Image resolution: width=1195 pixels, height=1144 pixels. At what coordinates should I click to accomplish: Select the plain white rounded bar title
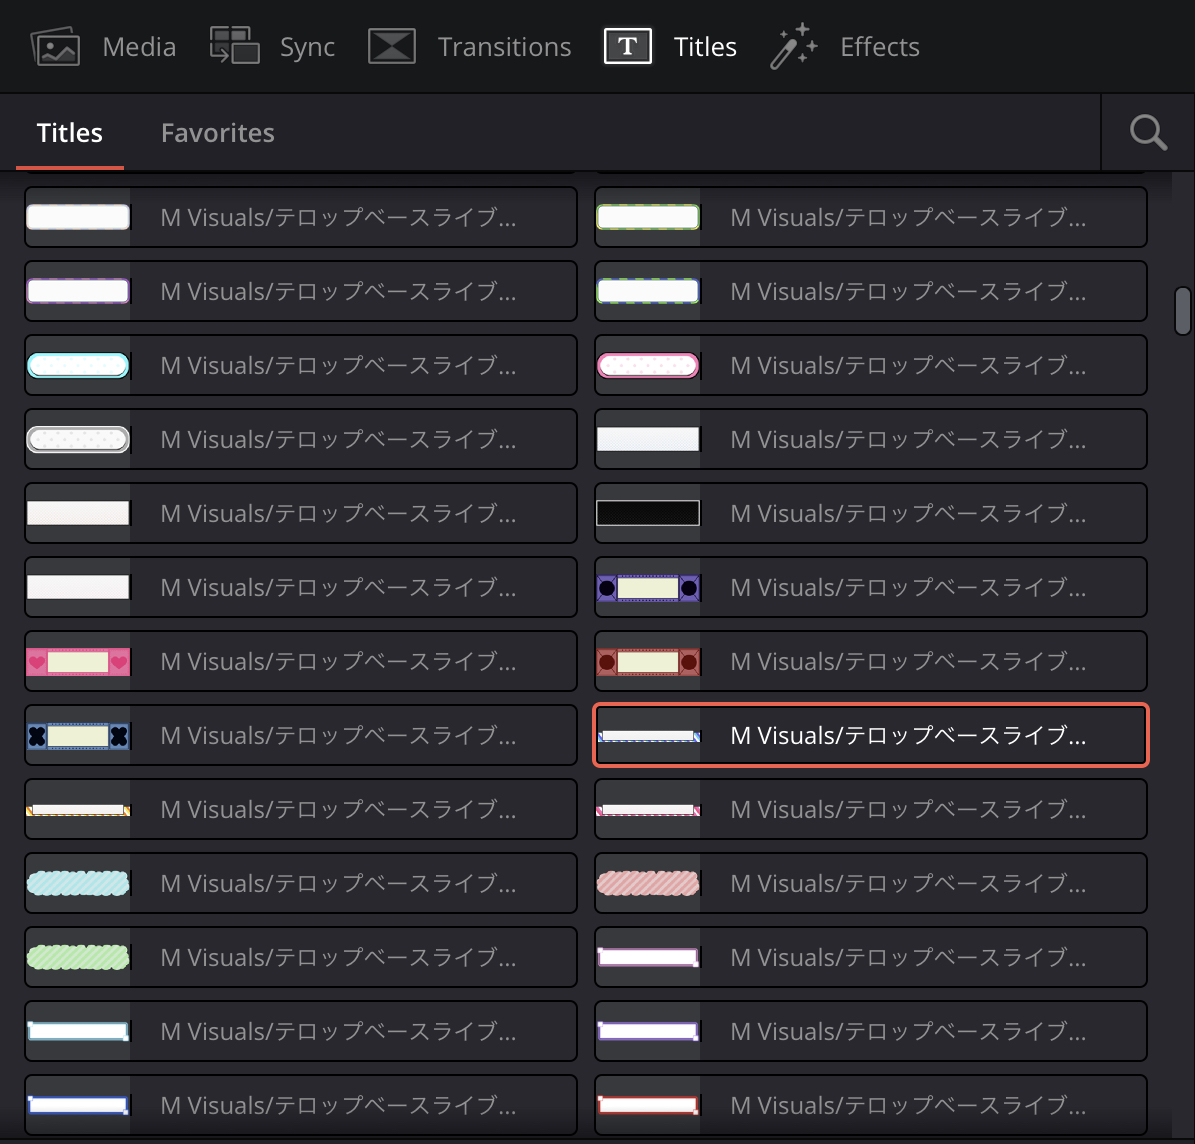(300, 217)
